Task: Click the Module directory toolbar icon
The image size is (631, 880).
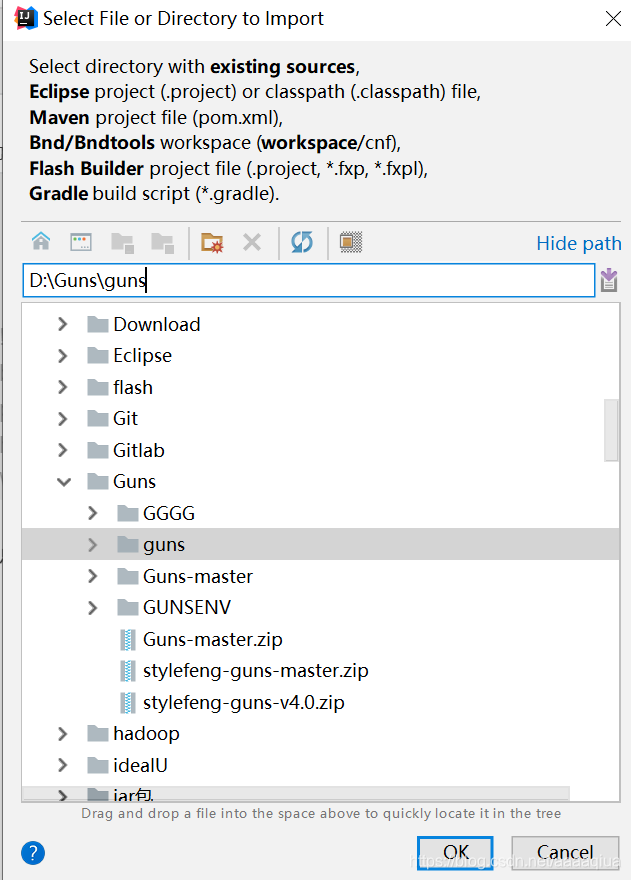Action: tap(163, 243)
